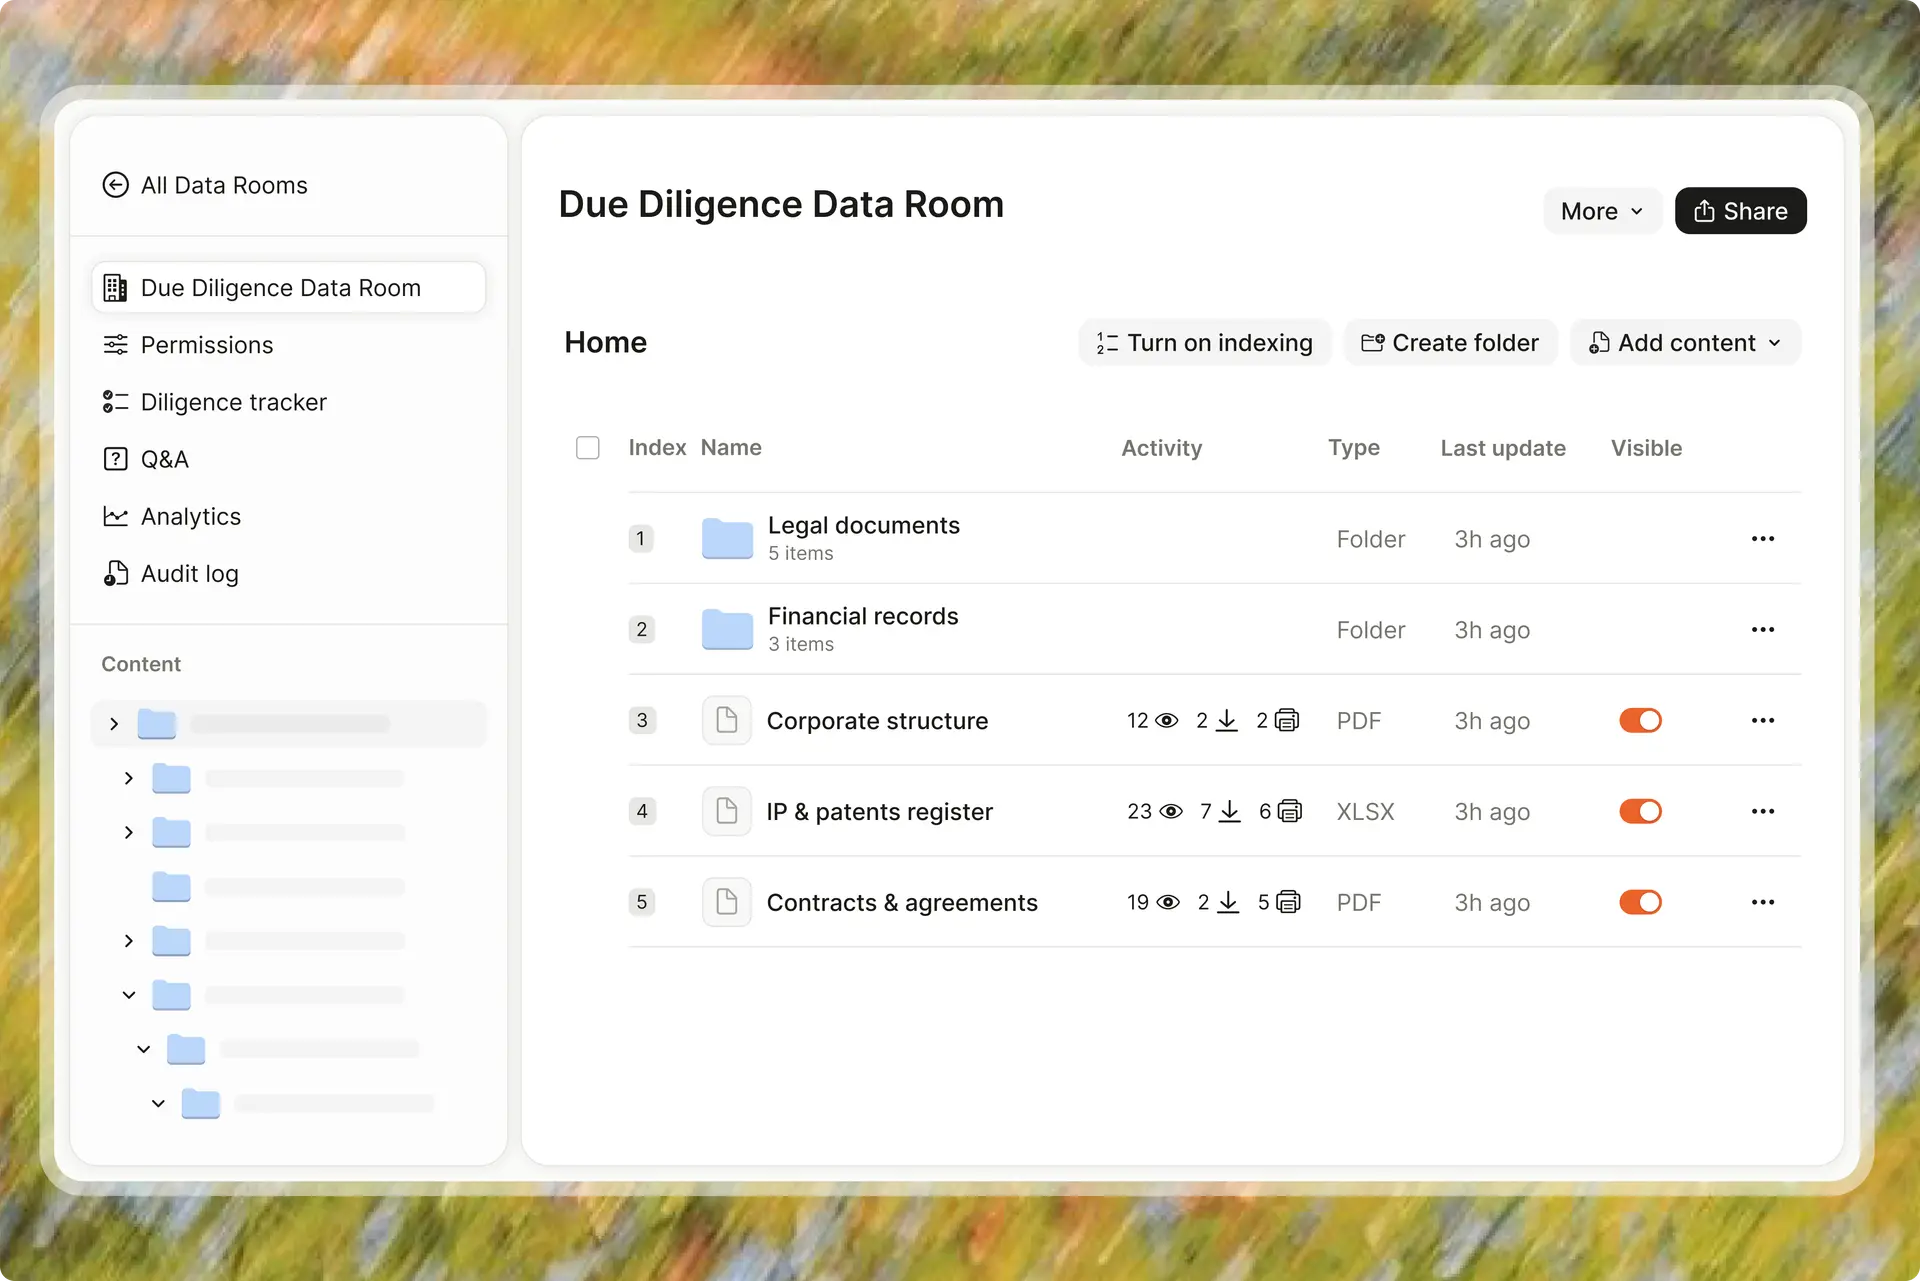Open more options for Legal documents
This screenshot has width=1920, height=1281.
point(1763,539)
